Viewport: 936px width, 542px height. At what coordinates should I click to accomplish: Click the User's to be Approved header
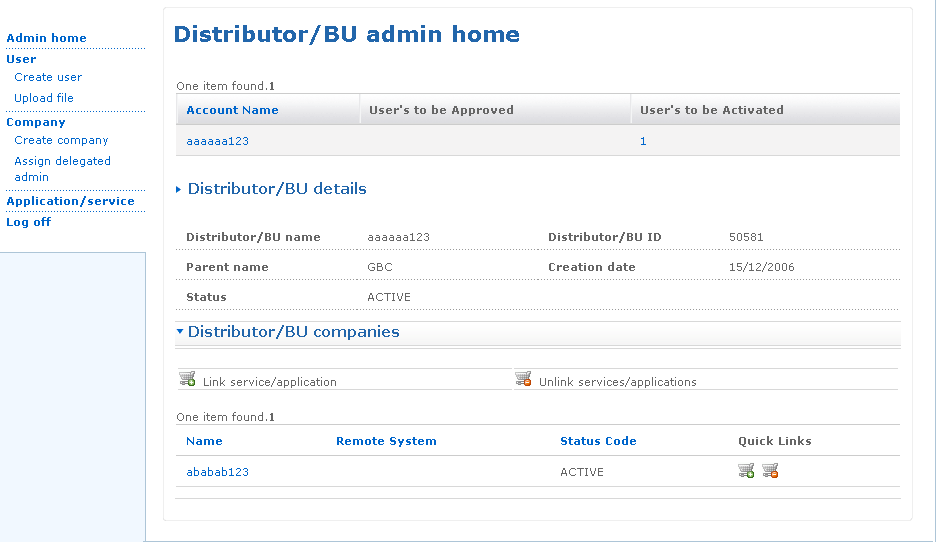[441, 110]
